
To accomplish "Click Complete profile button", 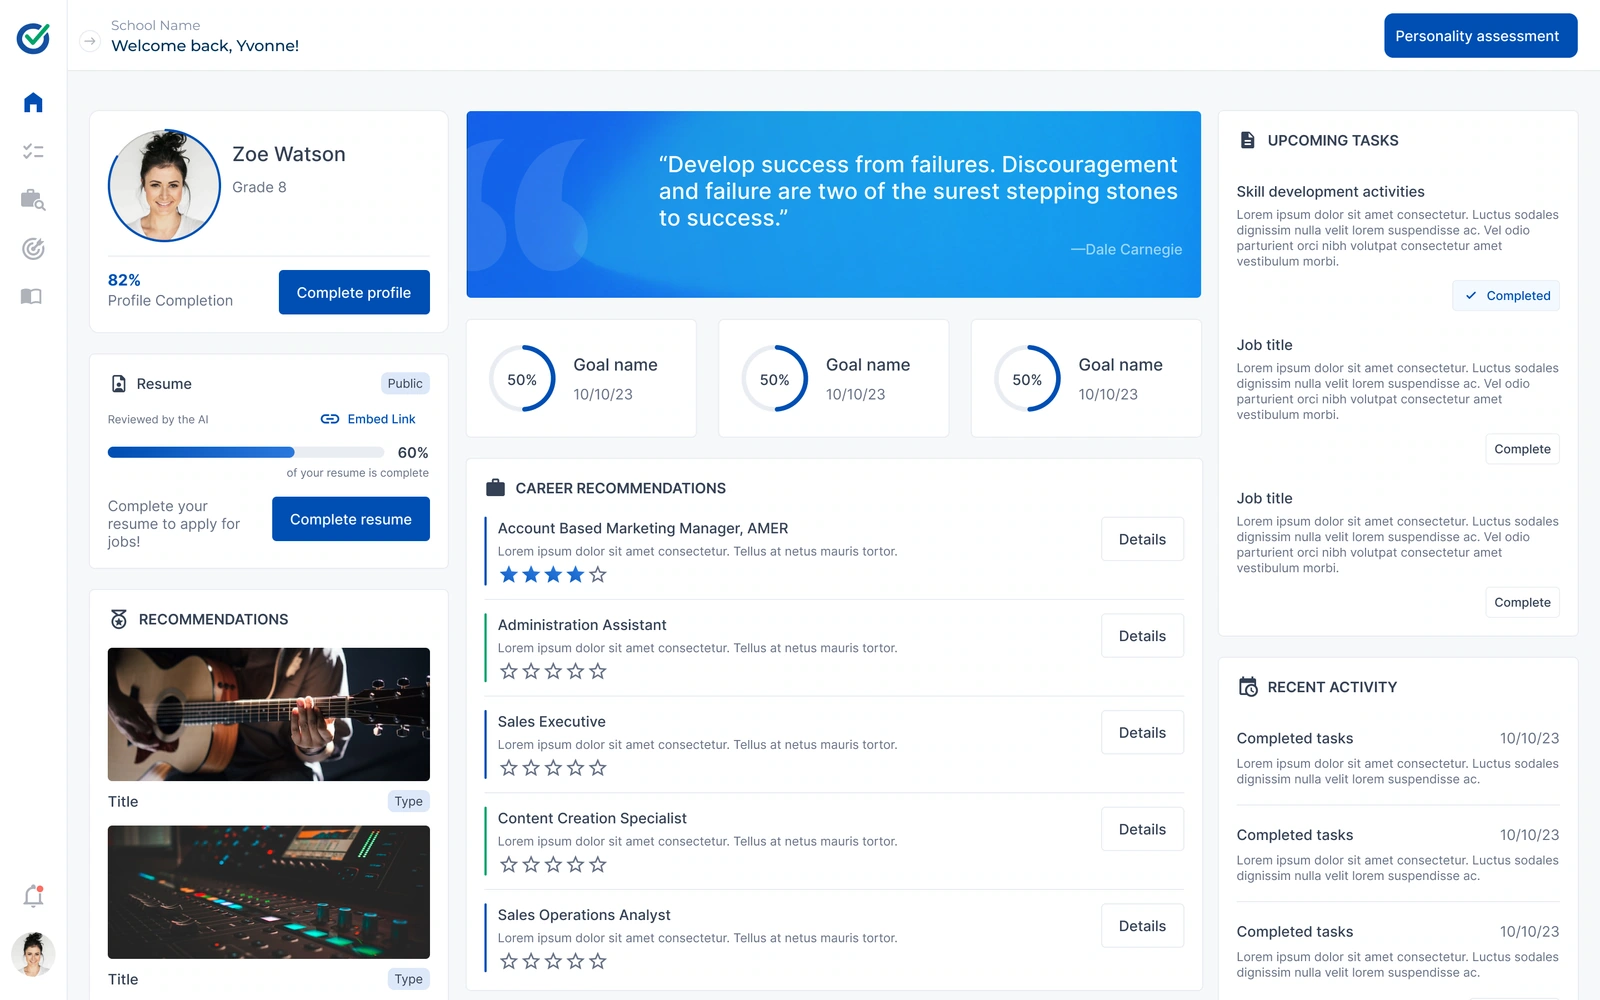I will 354,292.
